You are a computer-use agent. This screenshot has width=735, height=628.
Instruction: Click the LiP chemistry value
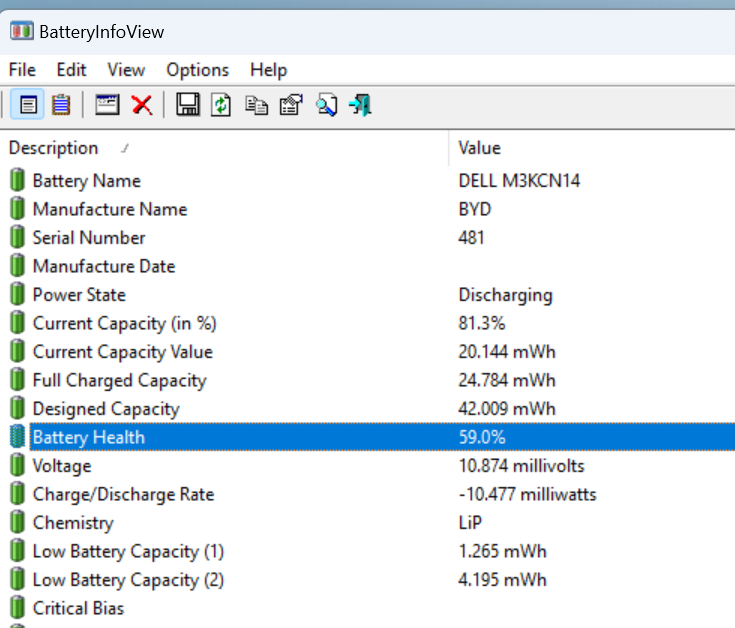coord(470,523)
